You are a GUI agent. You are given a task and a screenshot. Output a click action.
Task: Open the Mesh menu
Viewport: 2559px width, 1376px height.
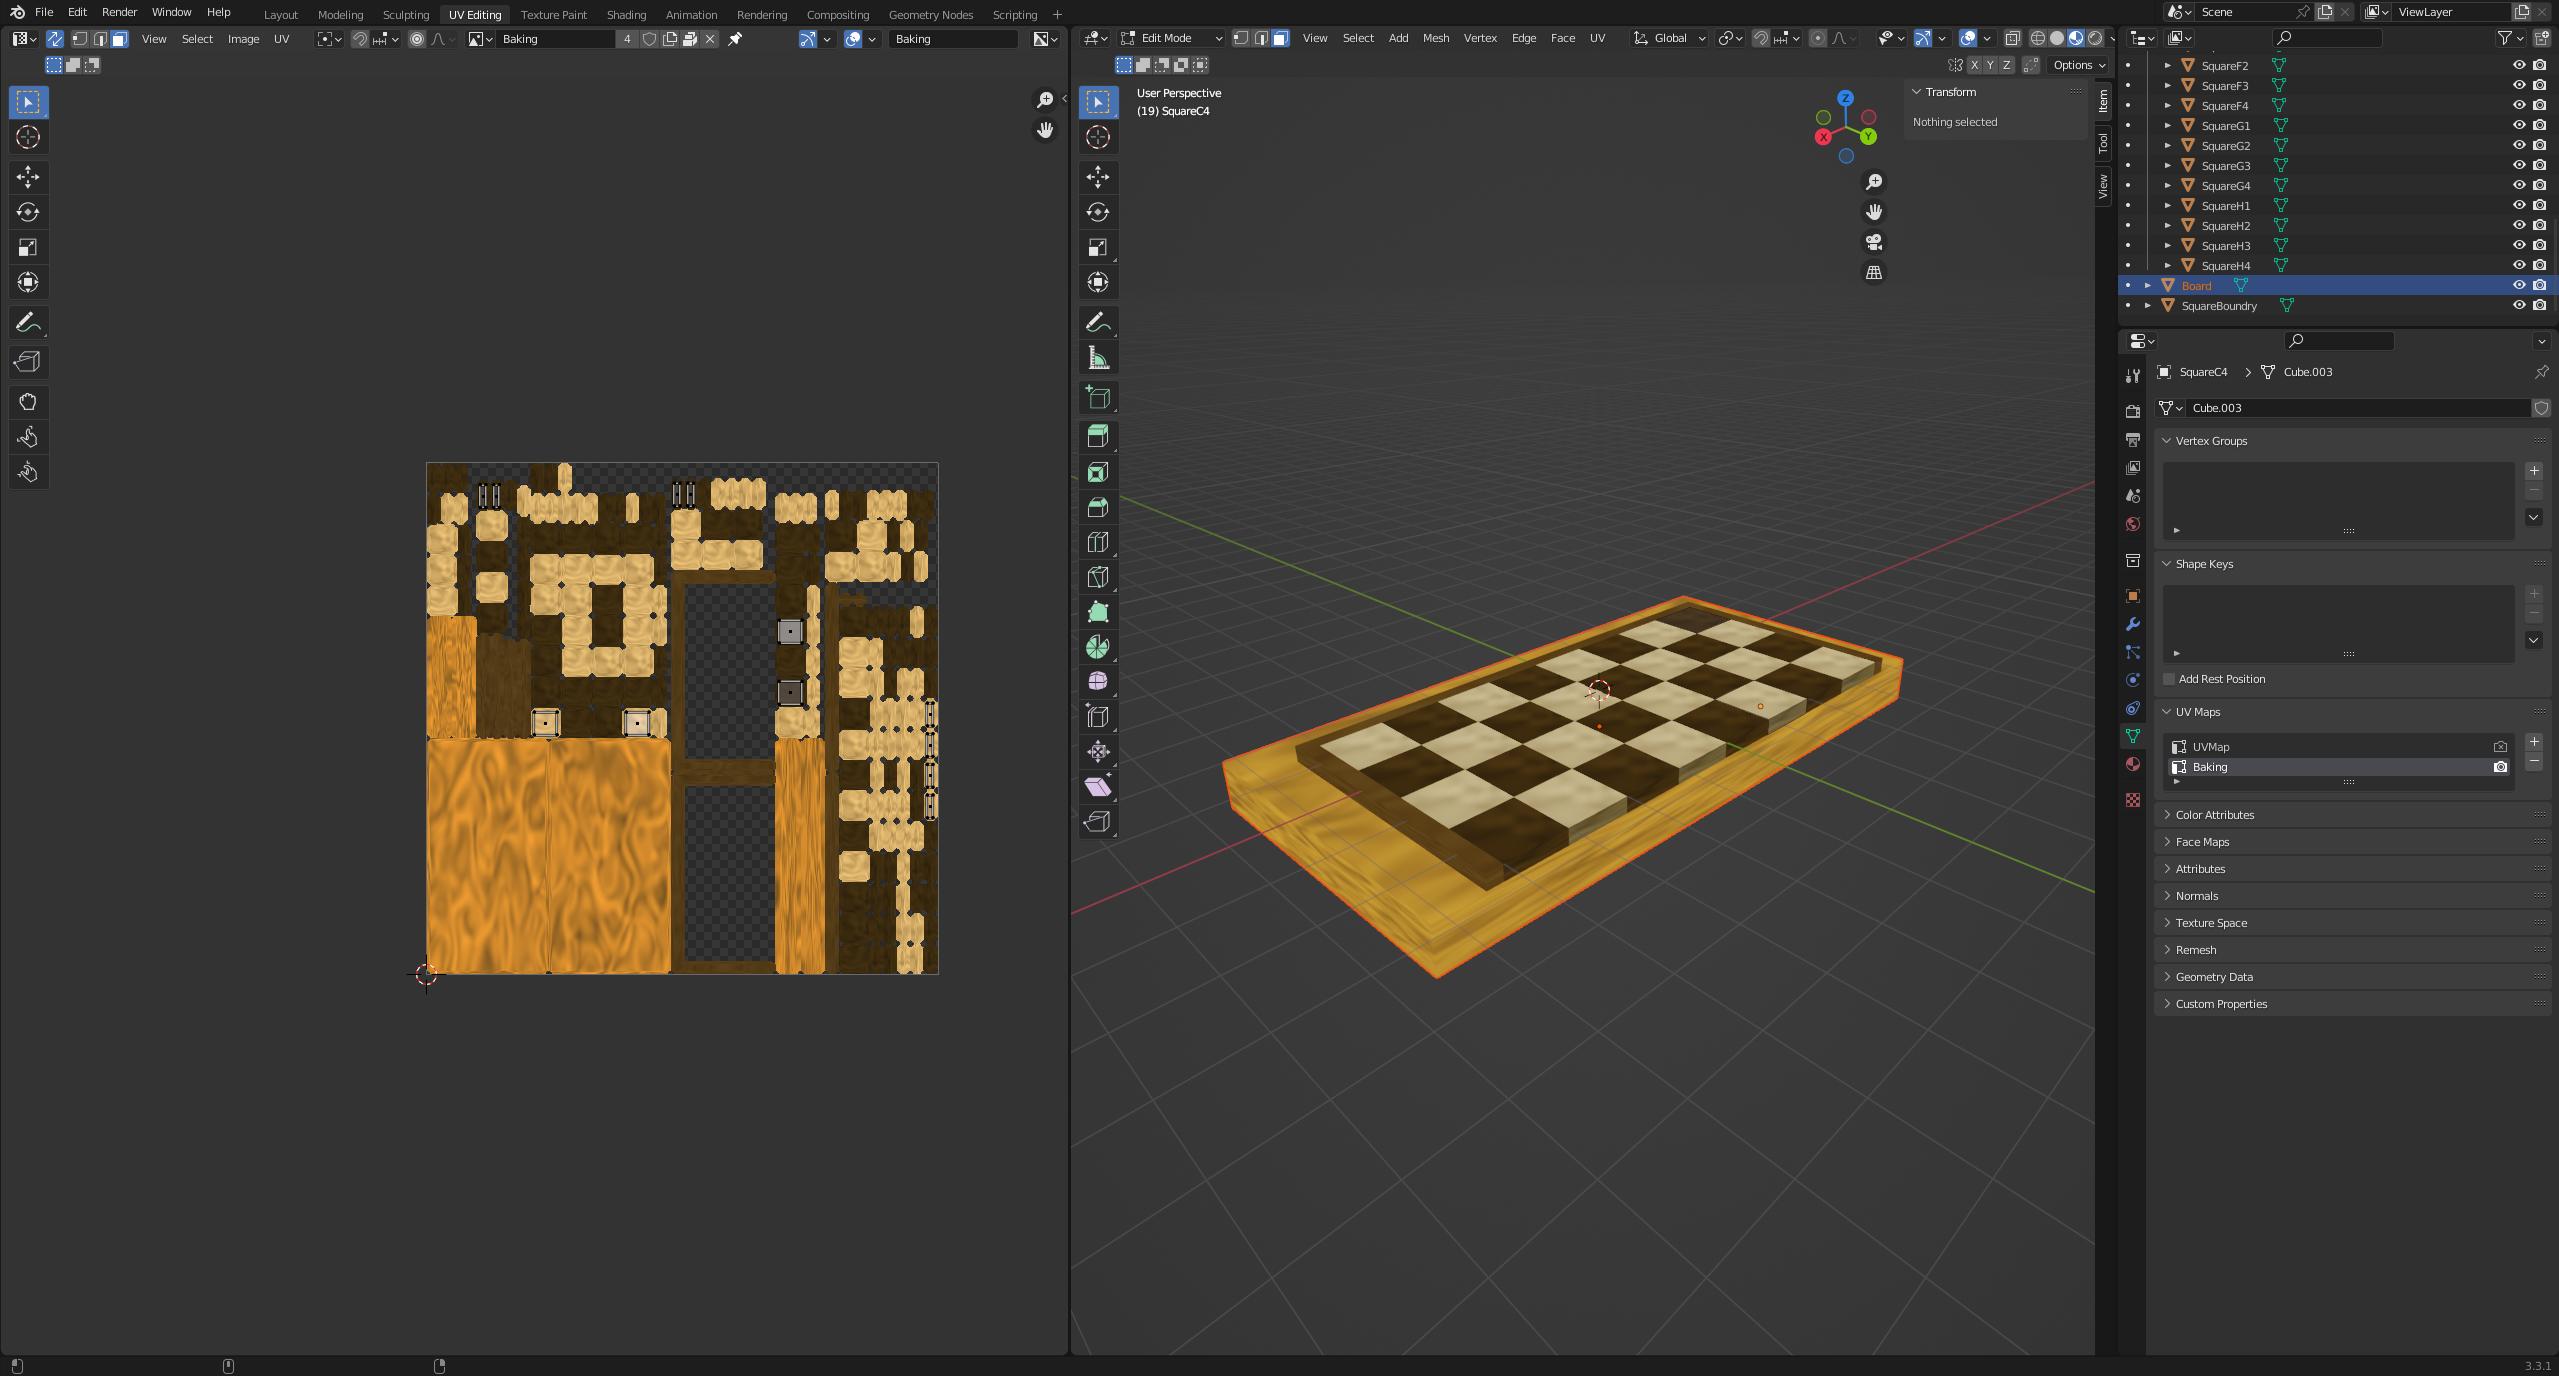click(x=1435, y=38)
